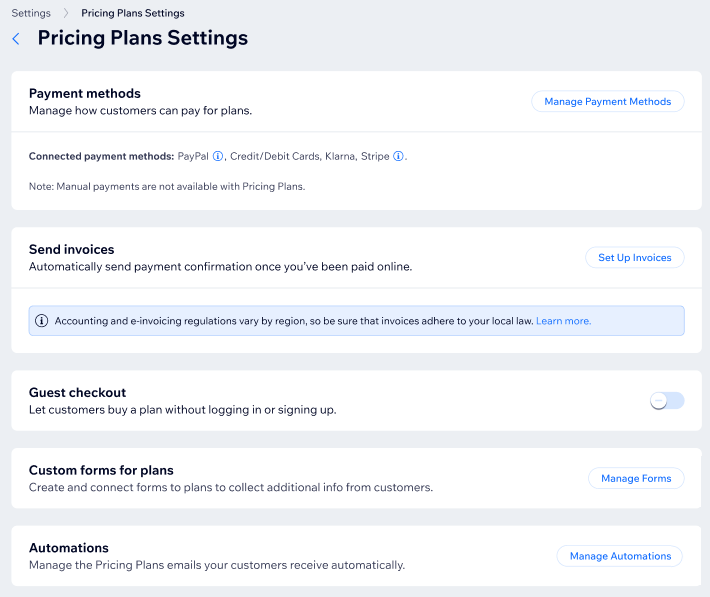Click the Automations section heading
This screenshot has height=597, width=710.
click(x=68, y=548)
